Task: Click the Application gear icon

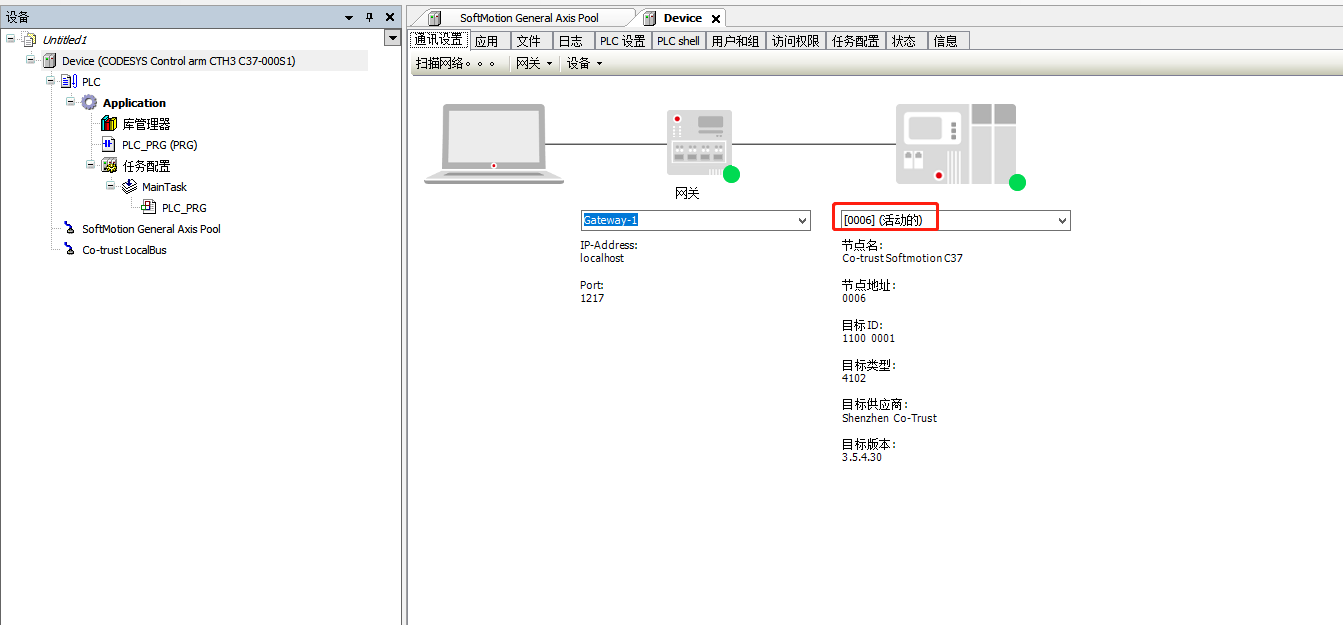Action: tap(89, 103)
